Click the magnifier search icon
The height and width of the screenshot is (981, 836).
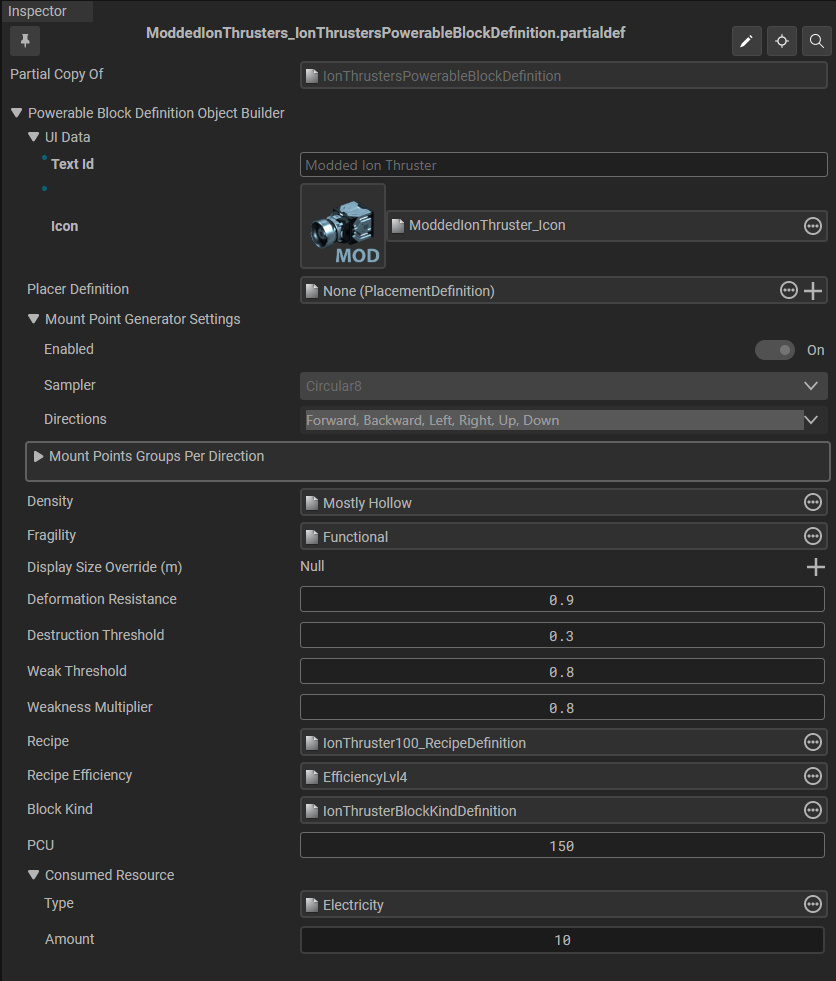point(817,42)
